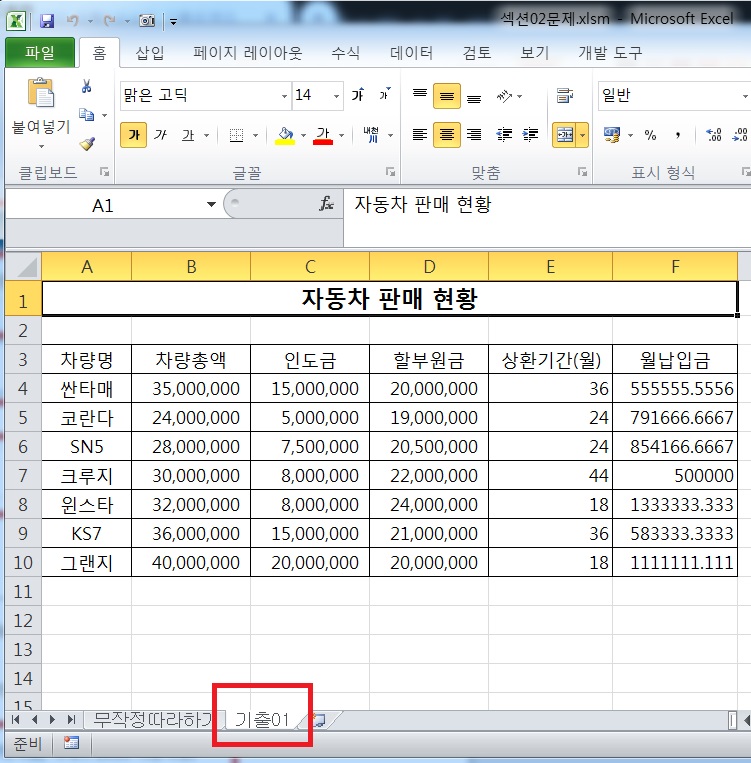Image resolution: width=751 pixels, height=763 pixels.
Task: Click the Increase Indent icon
Action: (x=530, y=135)
